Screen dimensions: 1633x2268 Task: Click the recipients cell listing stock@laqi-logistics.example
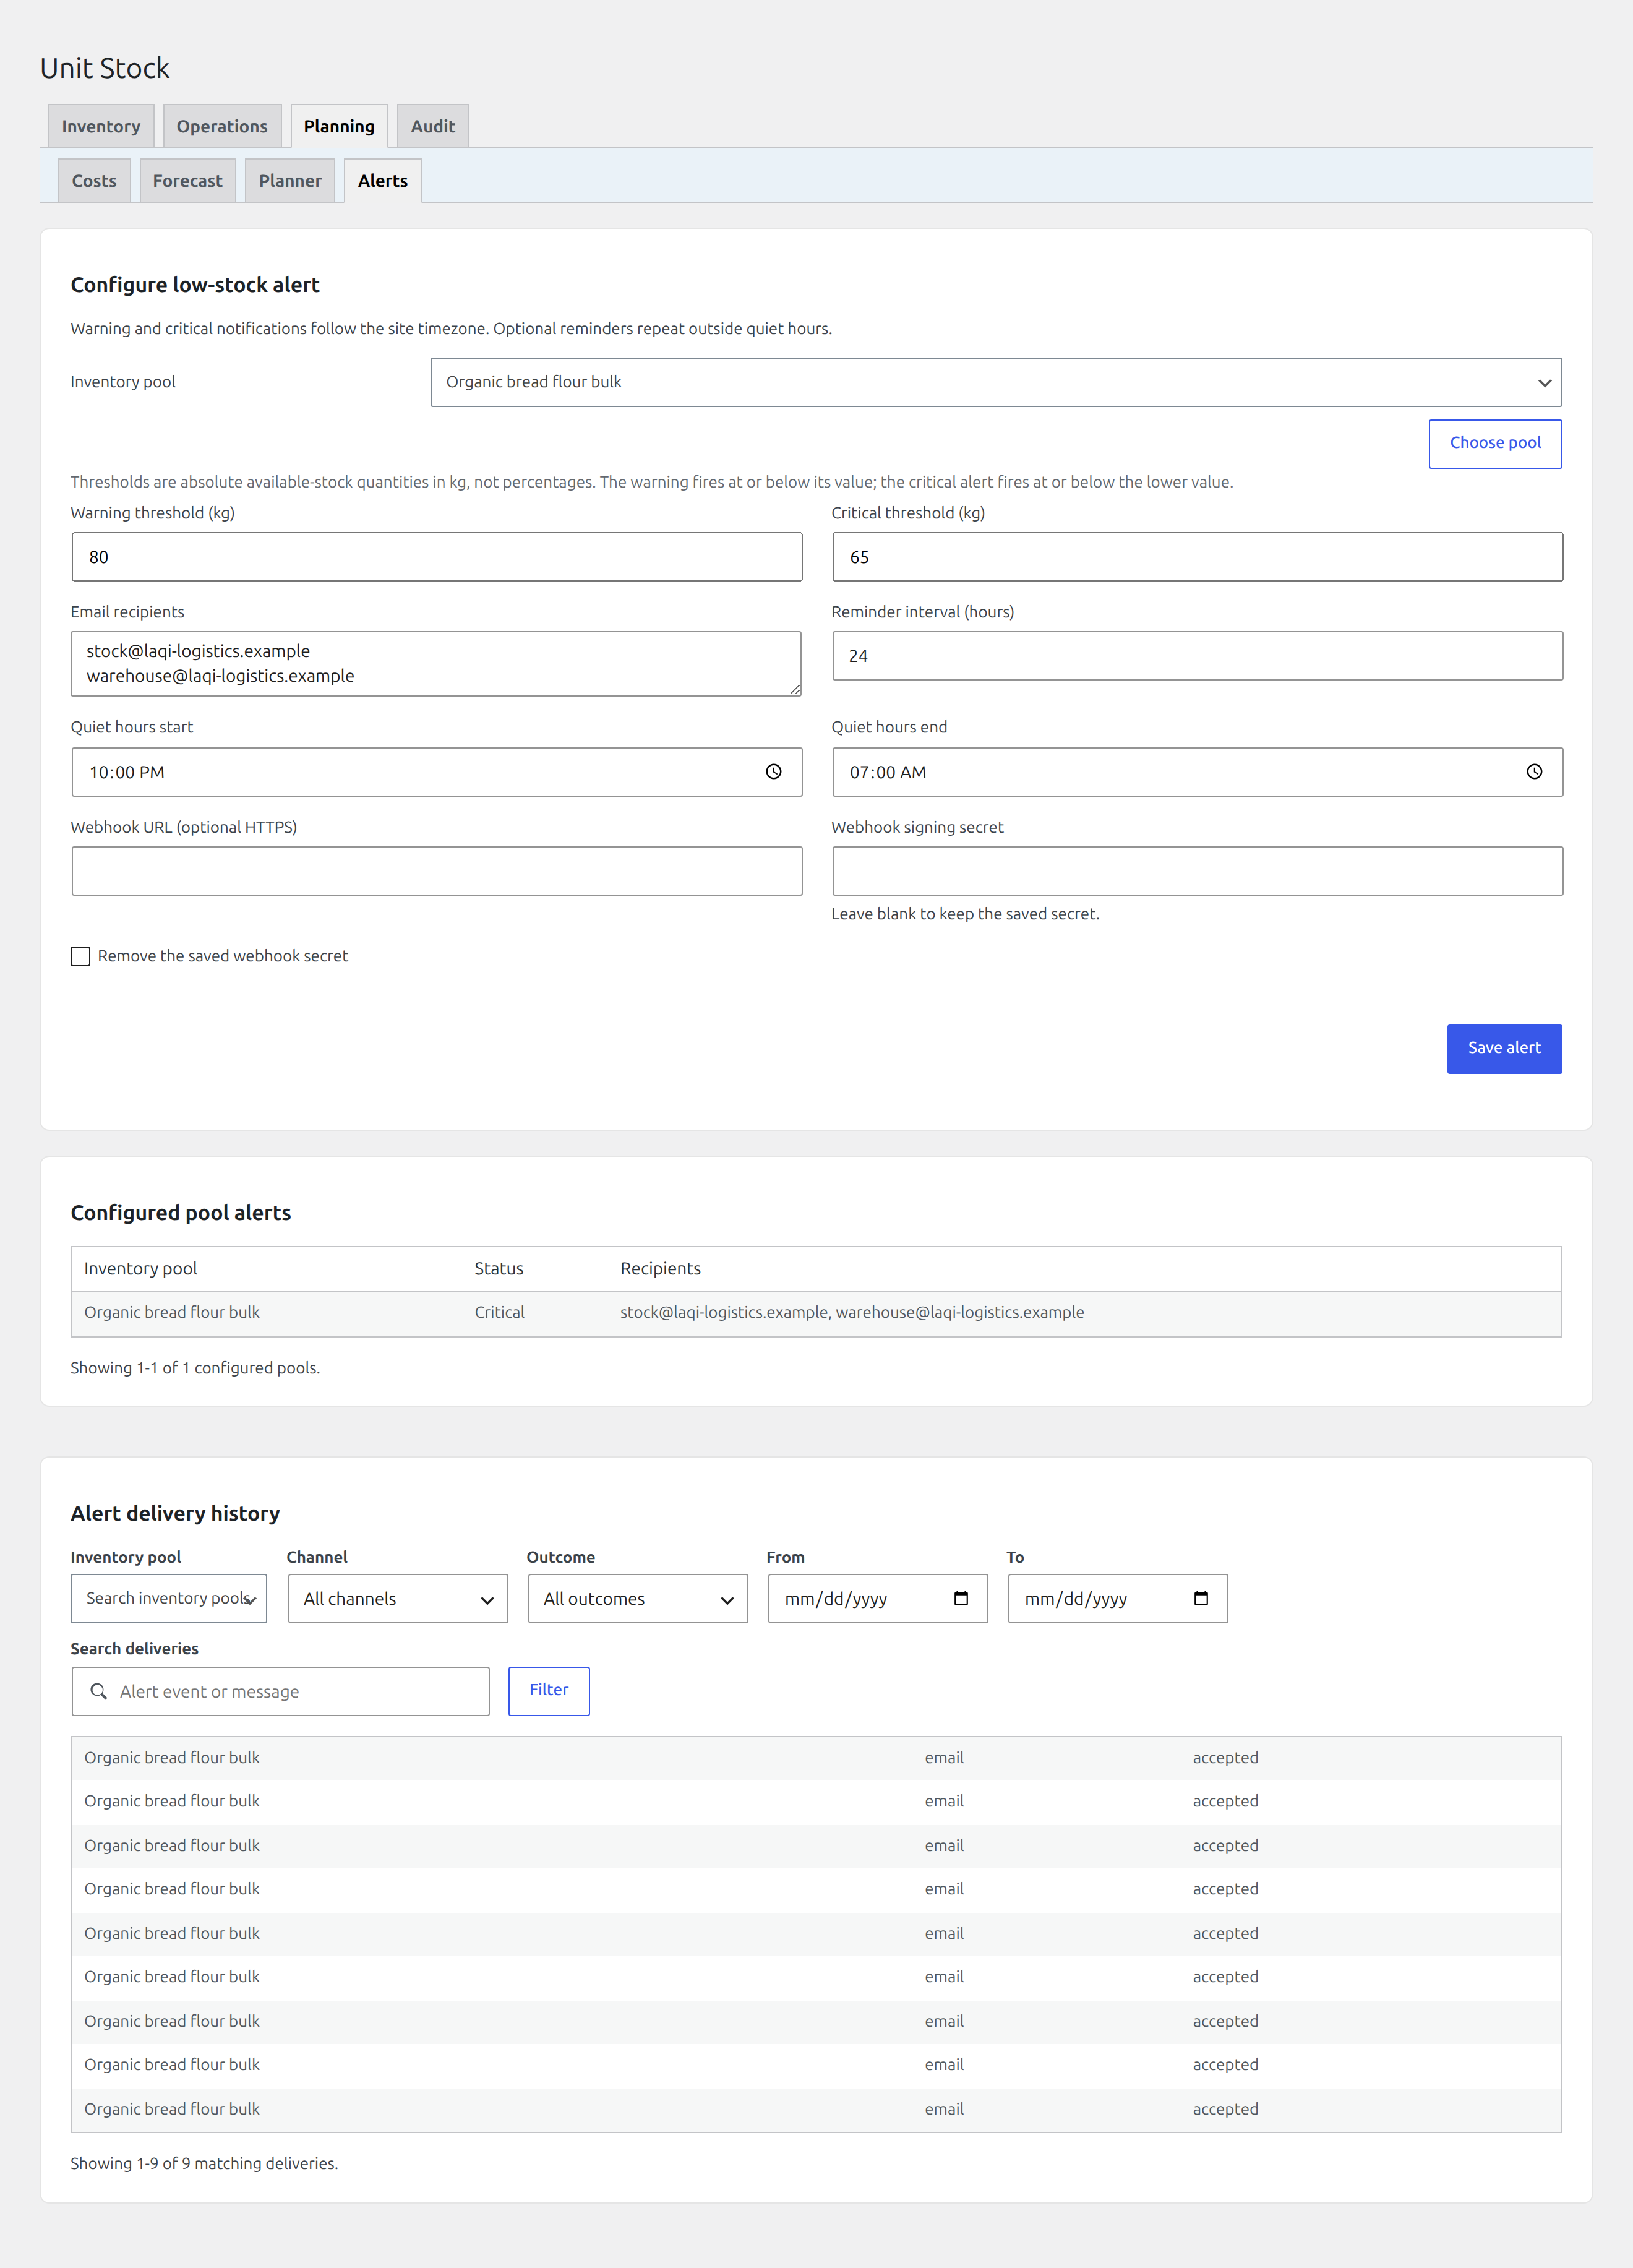(852, 1312)
